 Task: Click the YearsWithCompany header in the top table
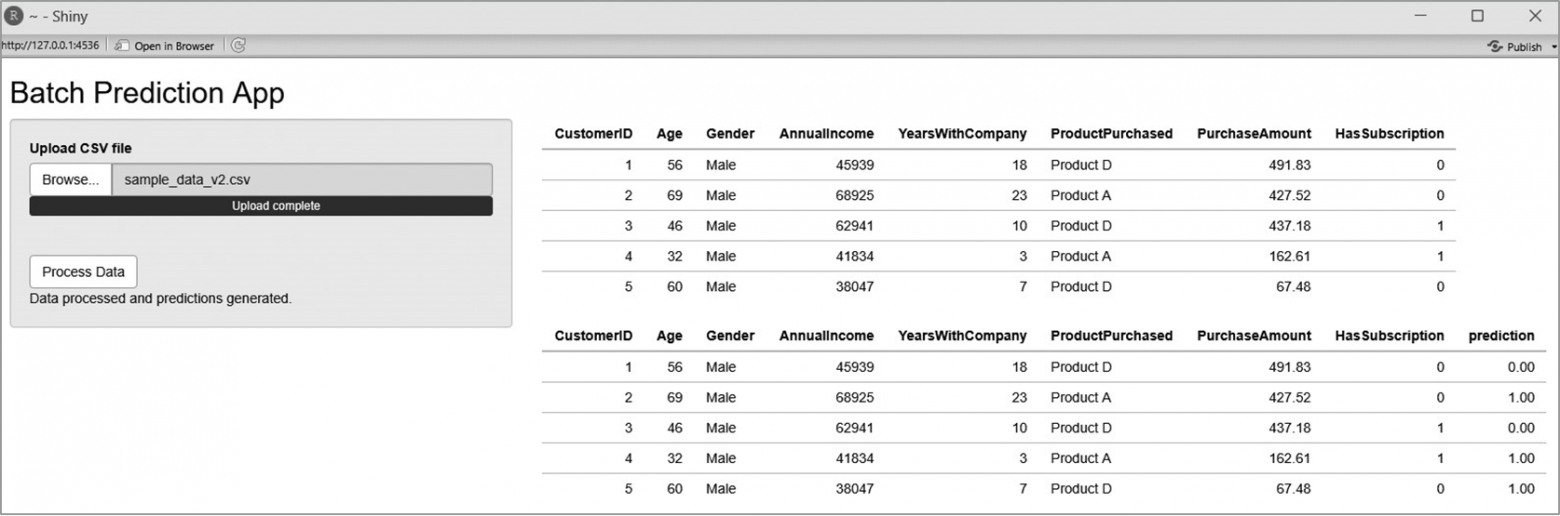(x=962, y=133)
